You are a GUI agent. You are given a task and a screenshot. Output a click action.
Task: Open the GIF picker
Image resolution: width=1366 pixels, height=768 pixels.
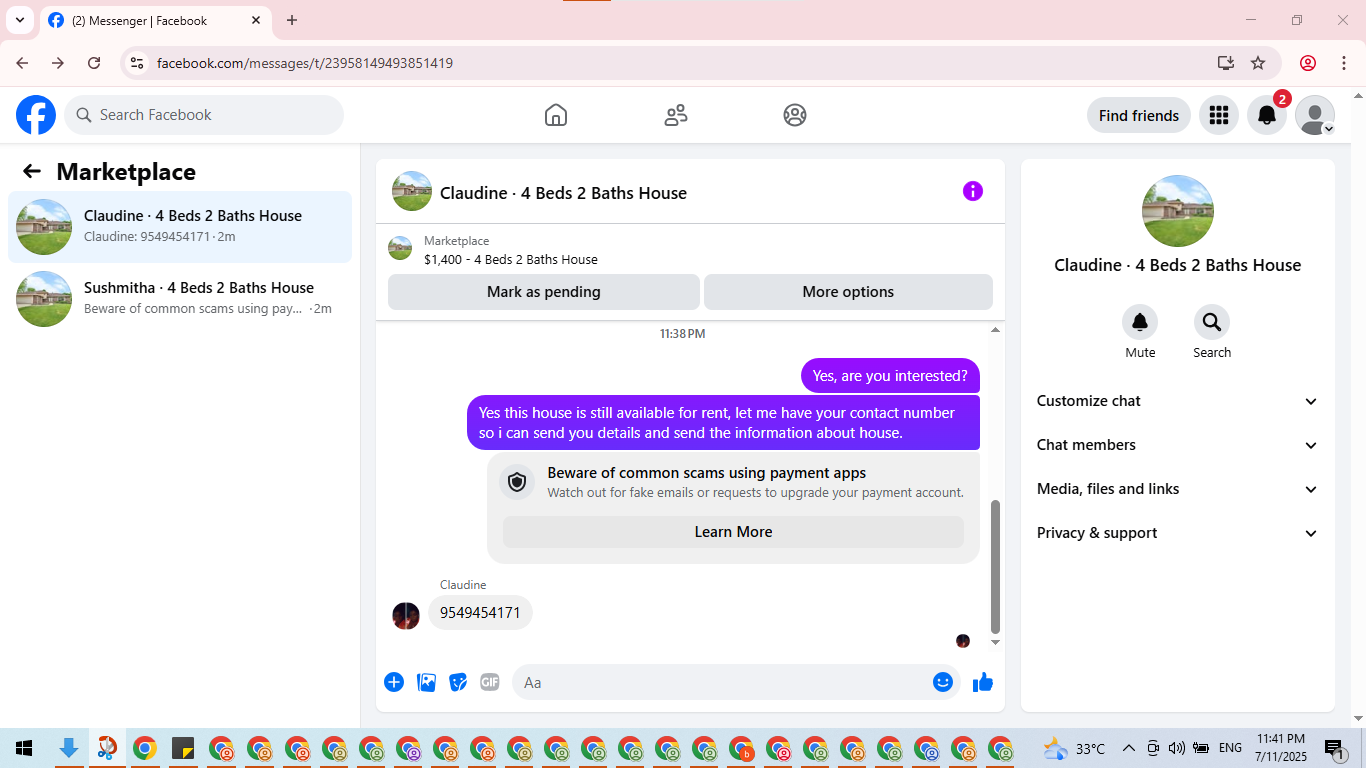(x=490, y=682)
